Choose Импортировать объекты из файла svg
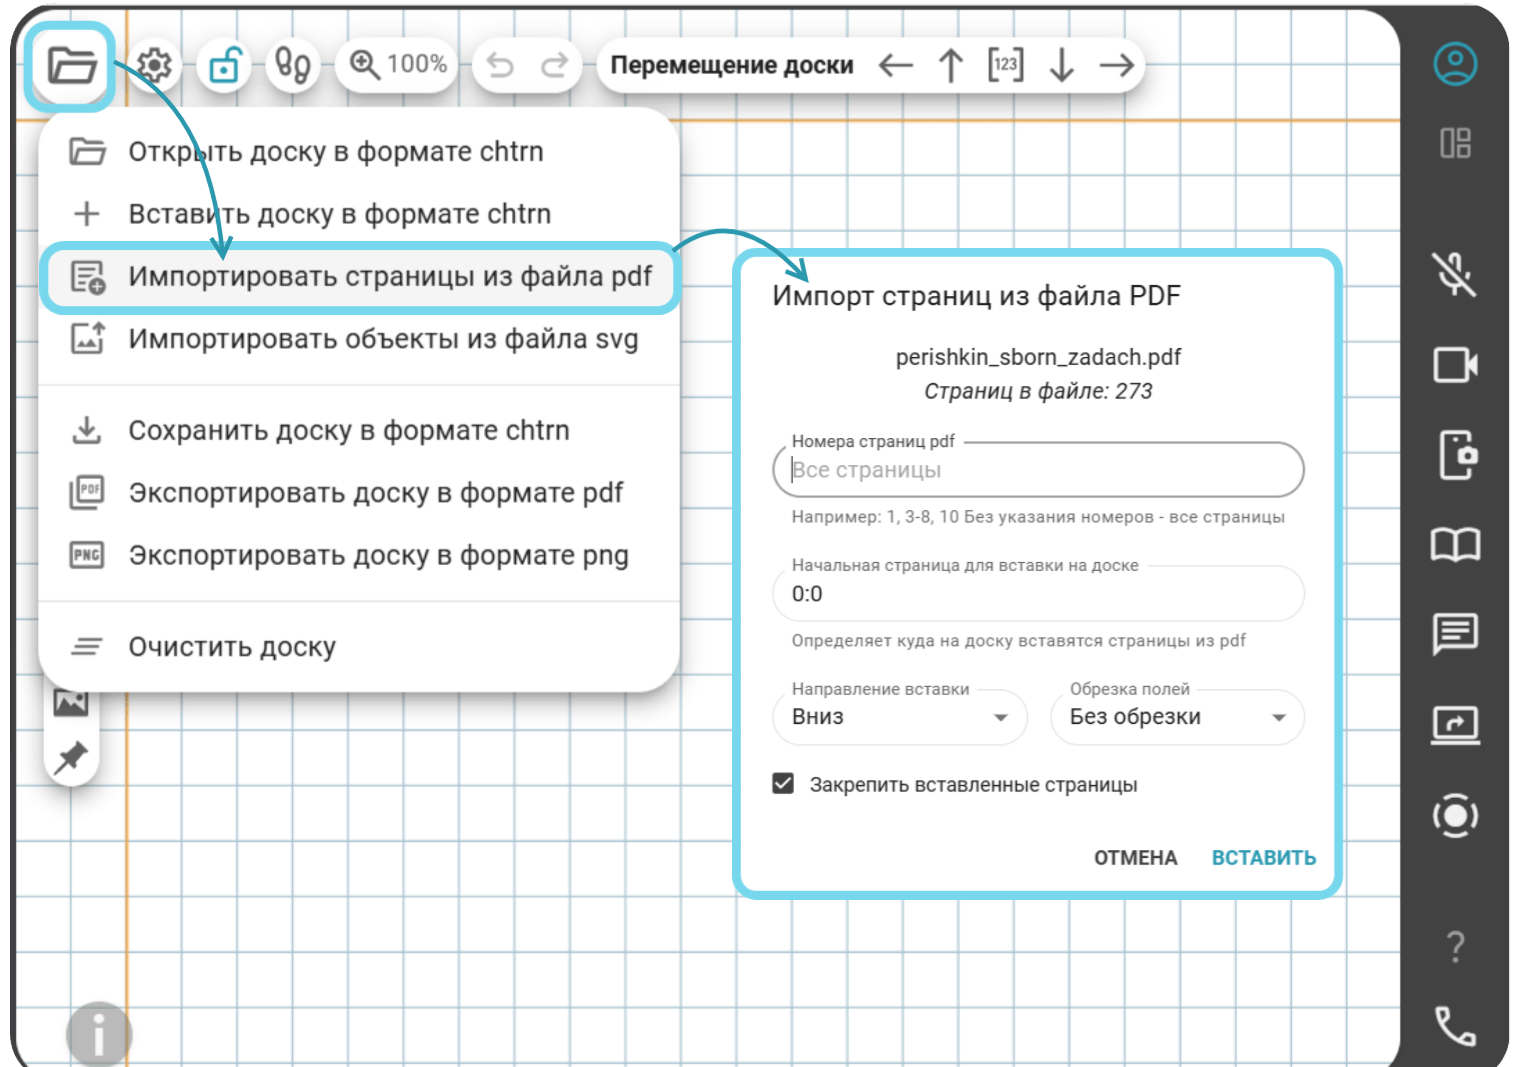 point(359,340)
